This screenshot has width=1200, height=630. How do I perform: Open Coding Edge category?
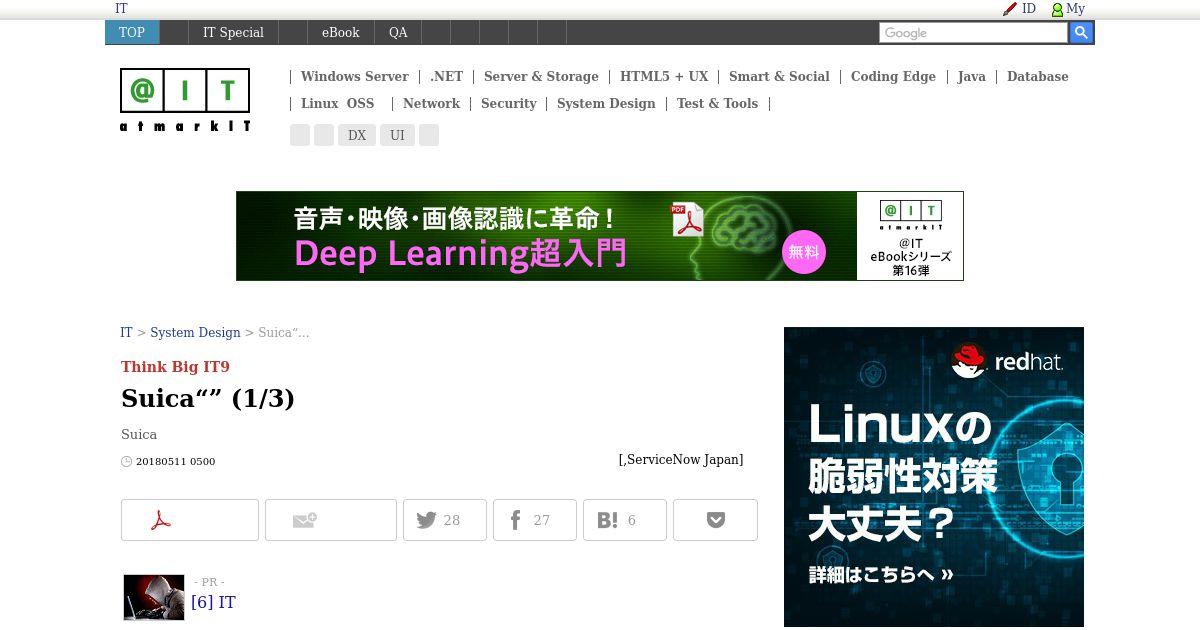(893, 77)
